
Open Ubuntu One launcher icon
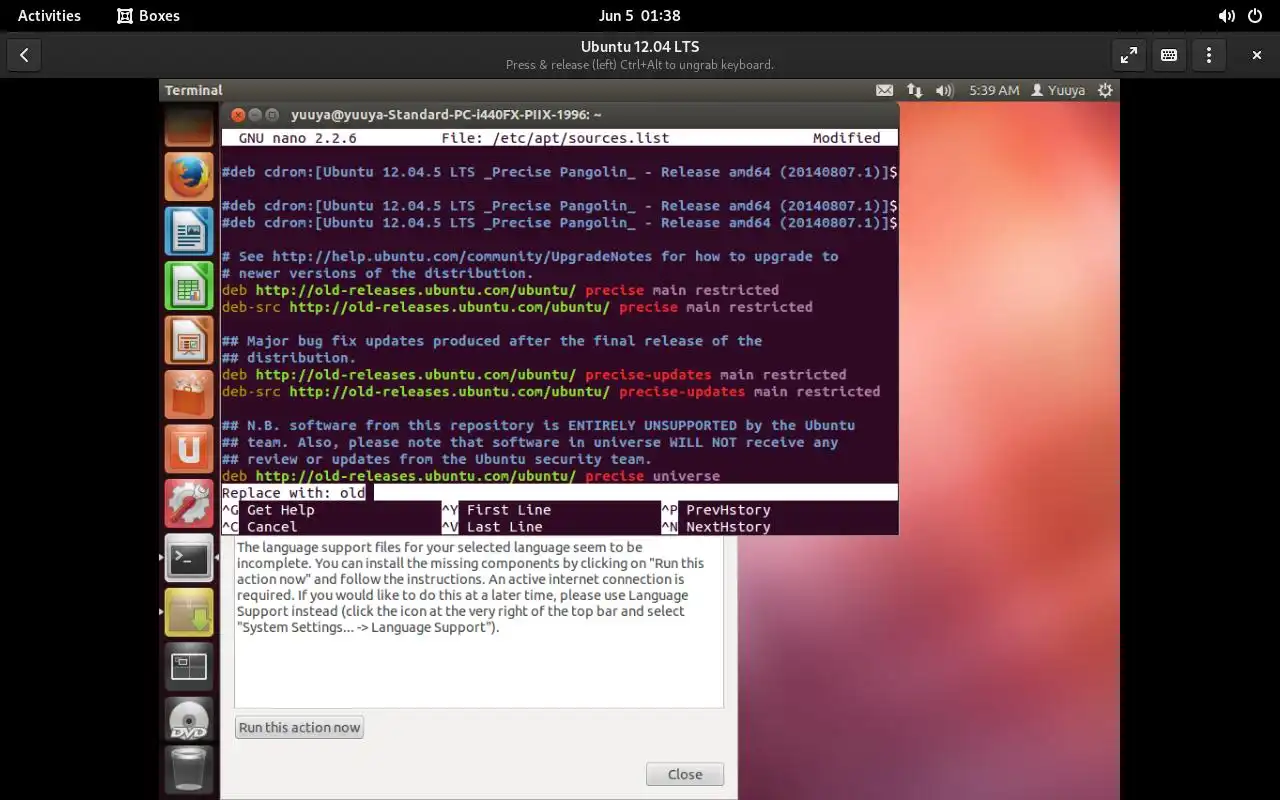click(x=189, y=449)
